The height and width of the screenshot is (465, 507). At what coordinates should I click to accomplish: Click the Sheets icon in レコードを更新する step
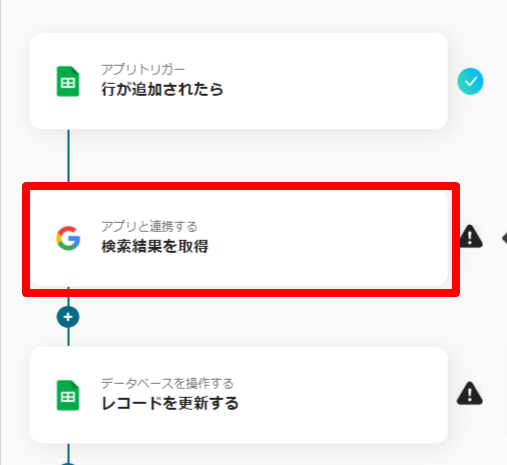(68, 395)
